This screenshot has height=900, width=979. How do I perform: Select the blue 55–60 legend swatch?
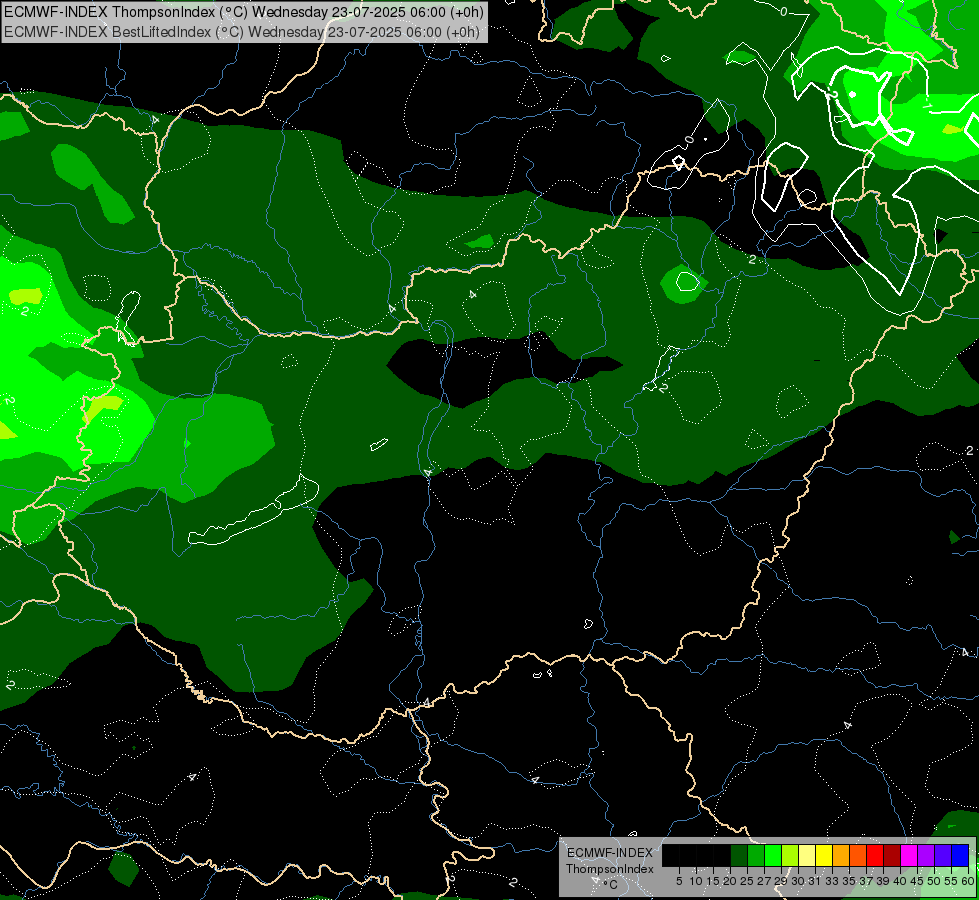[x=960, y=855]
